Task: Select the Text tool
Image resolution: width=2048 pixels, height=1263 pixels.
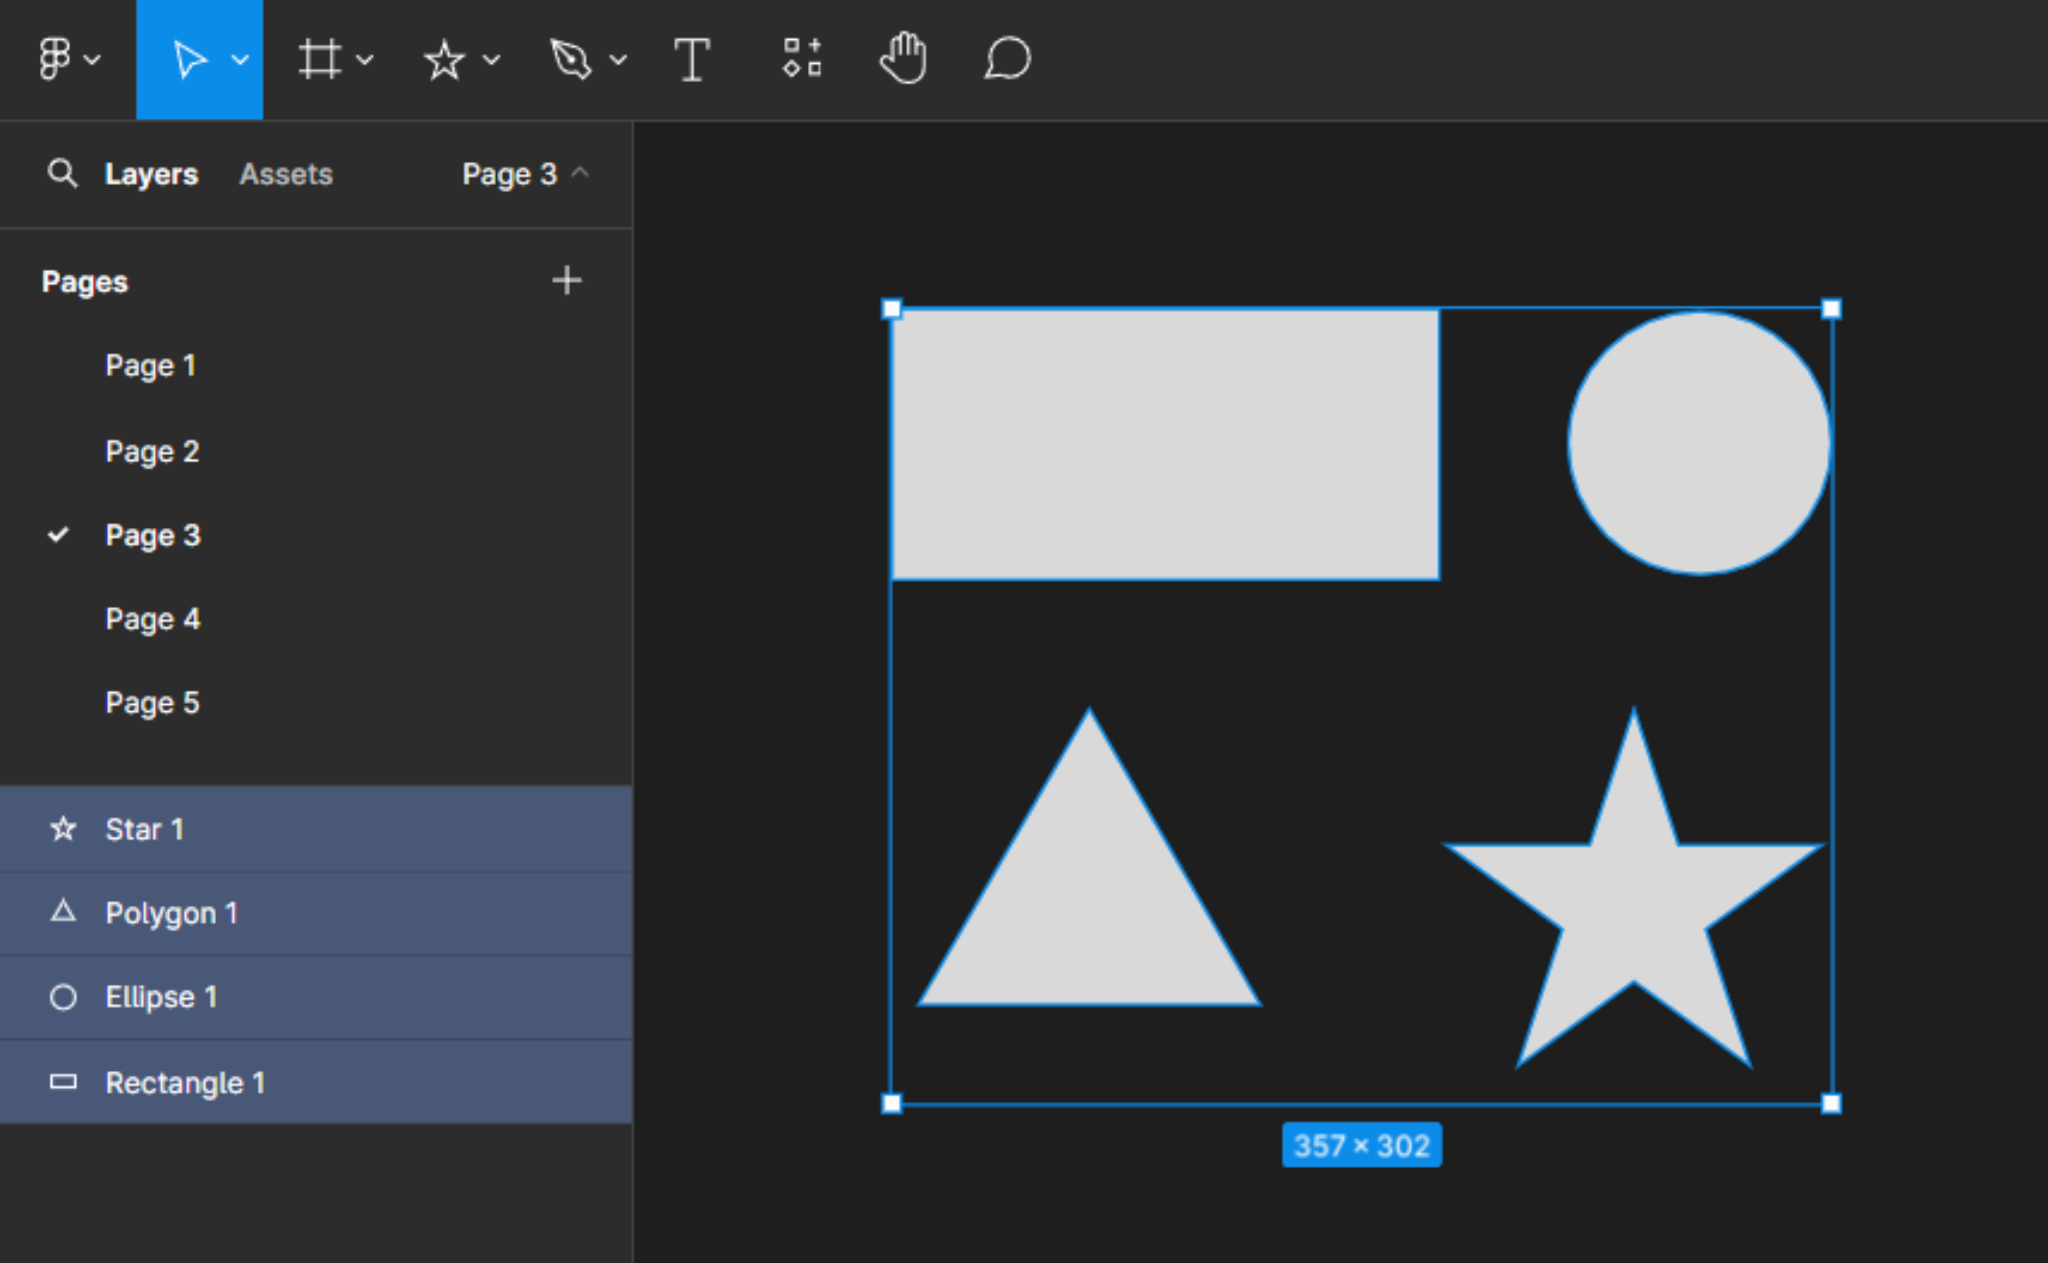Action: (x=692, y=60)
